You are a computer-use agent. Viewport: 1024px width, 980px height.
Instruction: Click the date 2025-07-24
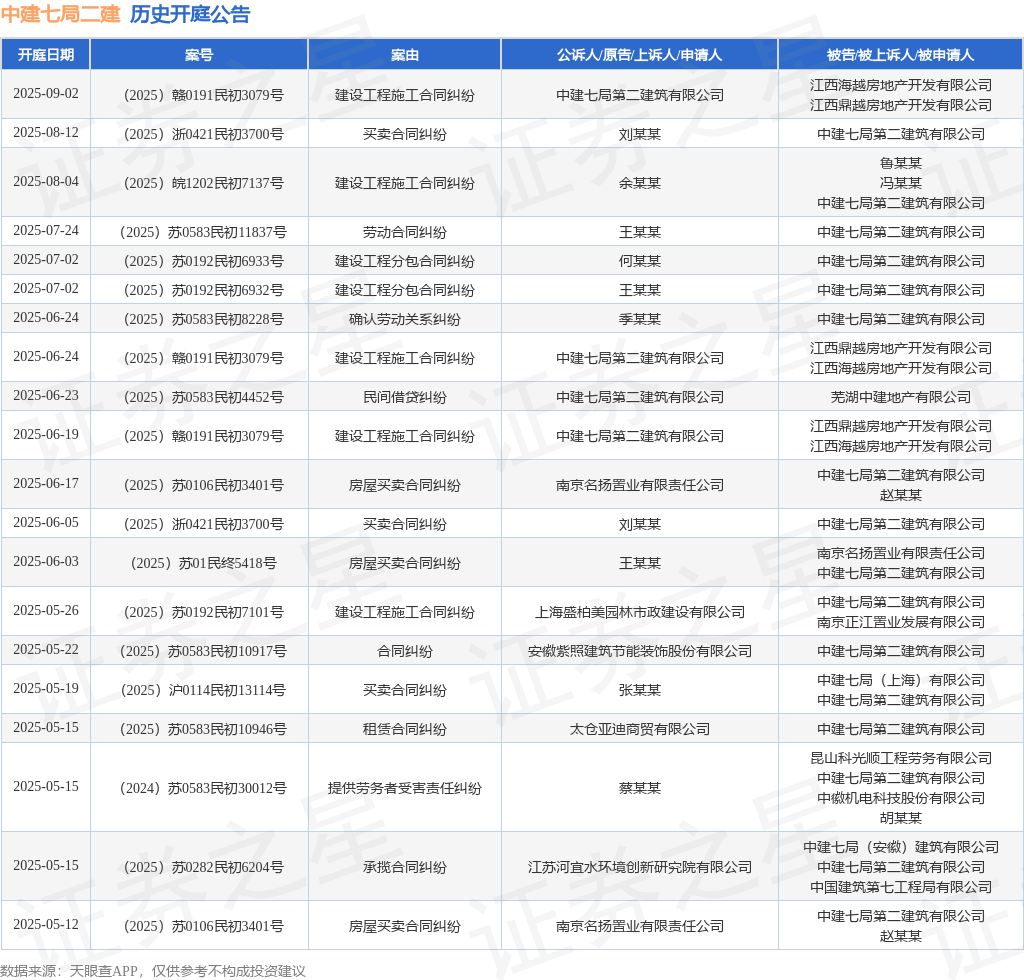click(x=46, y=231)
